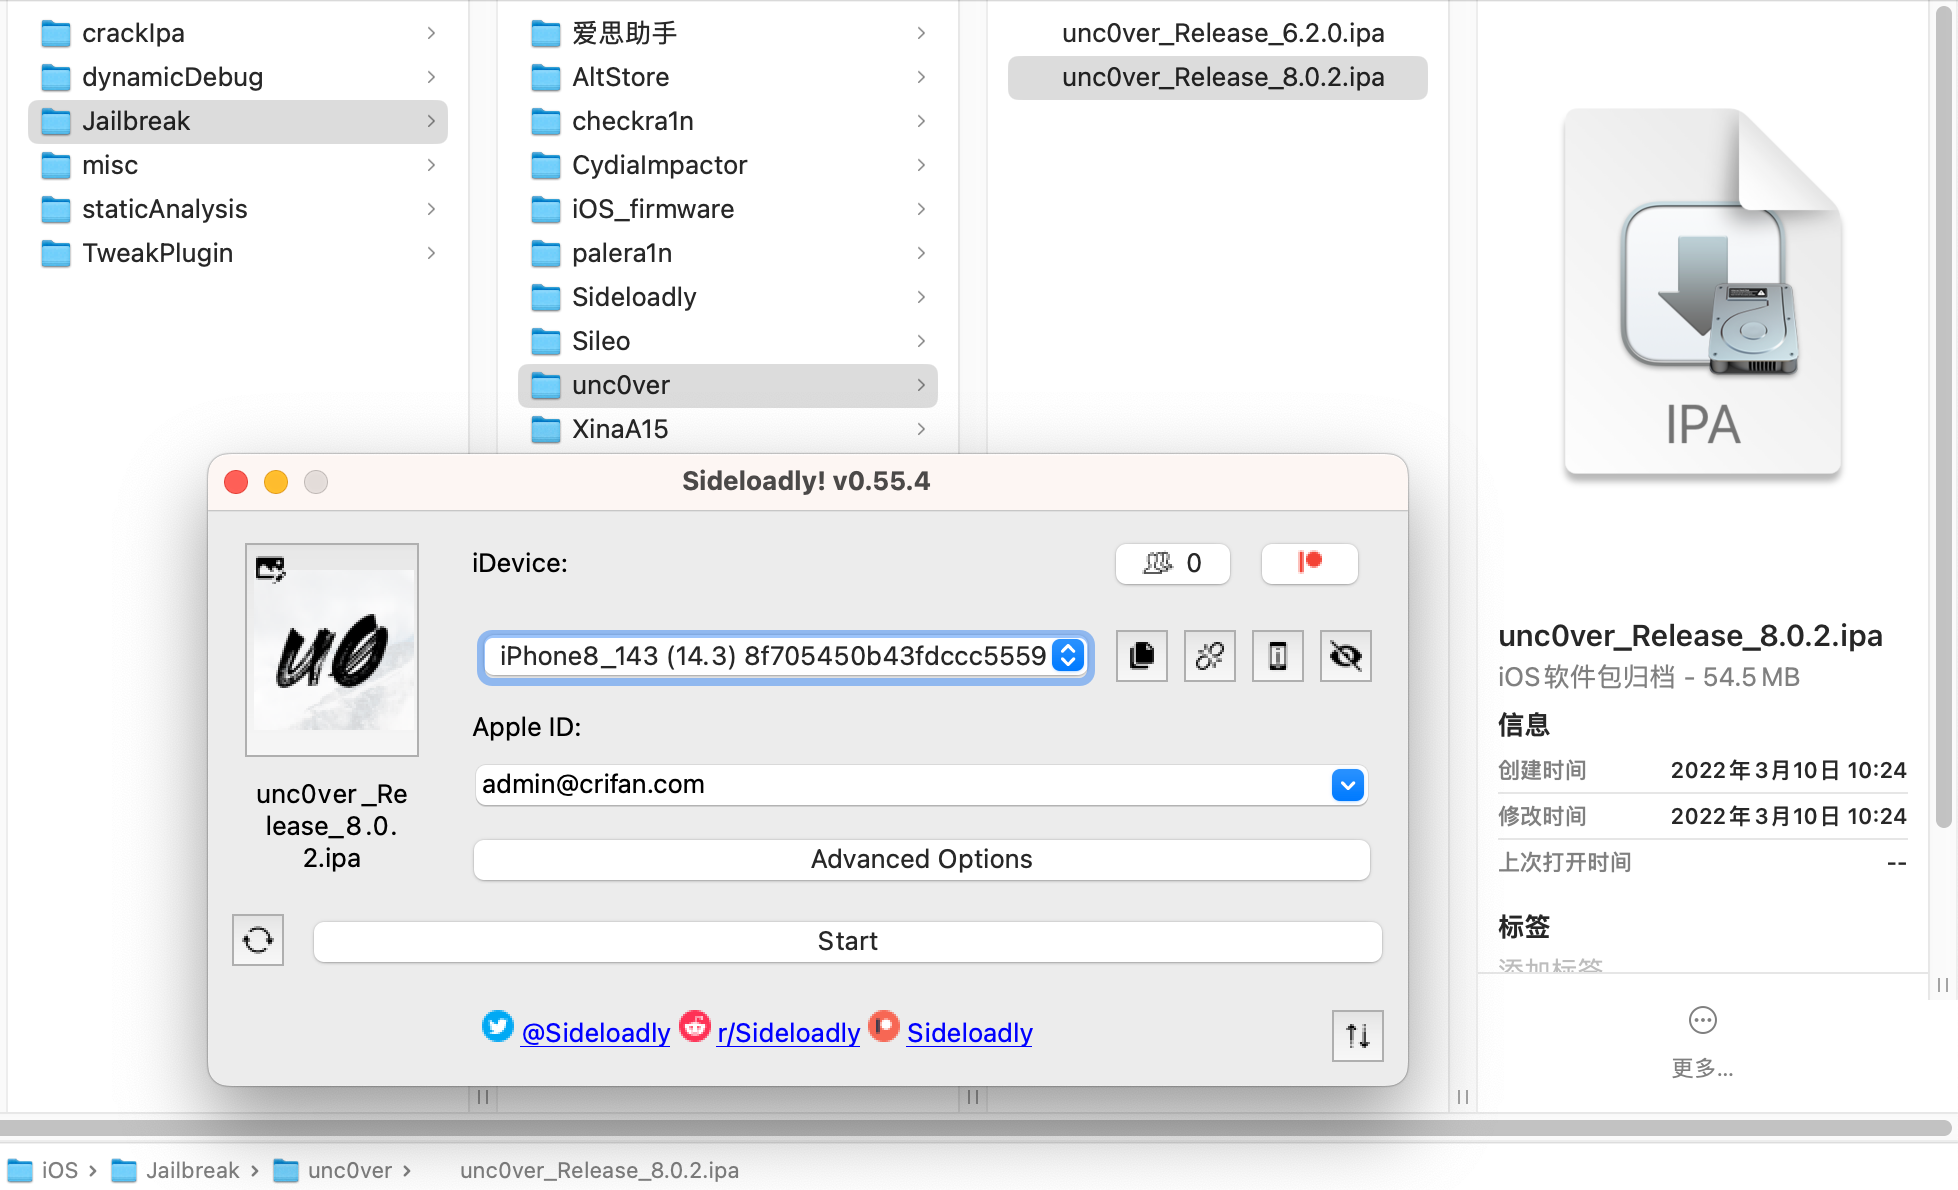Click the stealth/hide options icon
1958x1190 pixels.
pyautogui.click(x=1344, y=653)
